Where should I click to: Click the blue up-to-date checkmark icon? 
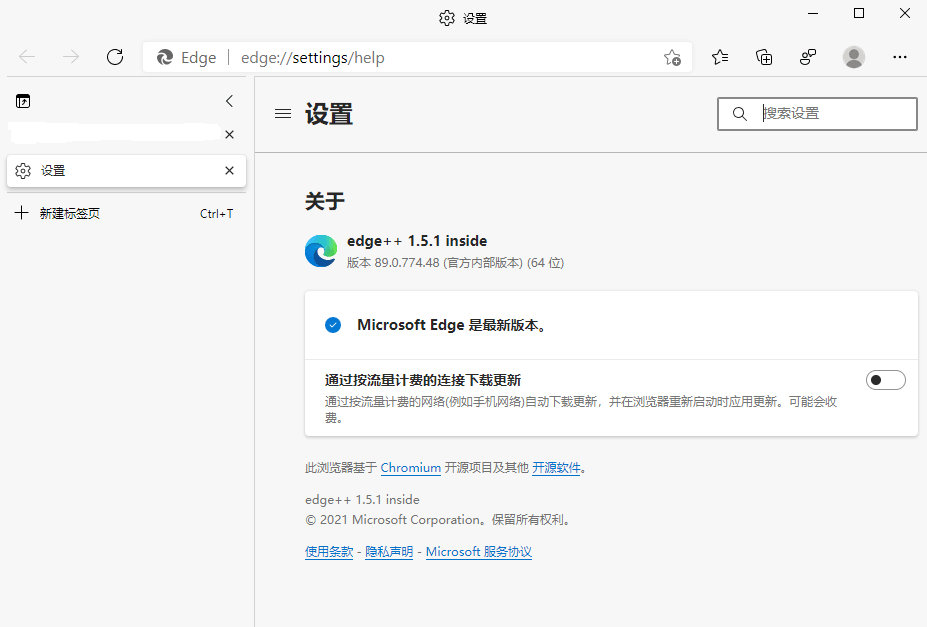(x=333, y=324)
